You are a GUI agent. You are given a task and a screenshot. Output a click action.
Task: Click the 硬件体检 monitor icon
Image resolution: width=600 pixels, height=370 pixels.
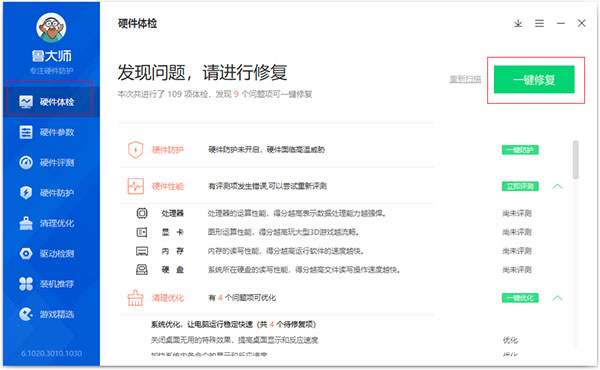pos(26,102)
